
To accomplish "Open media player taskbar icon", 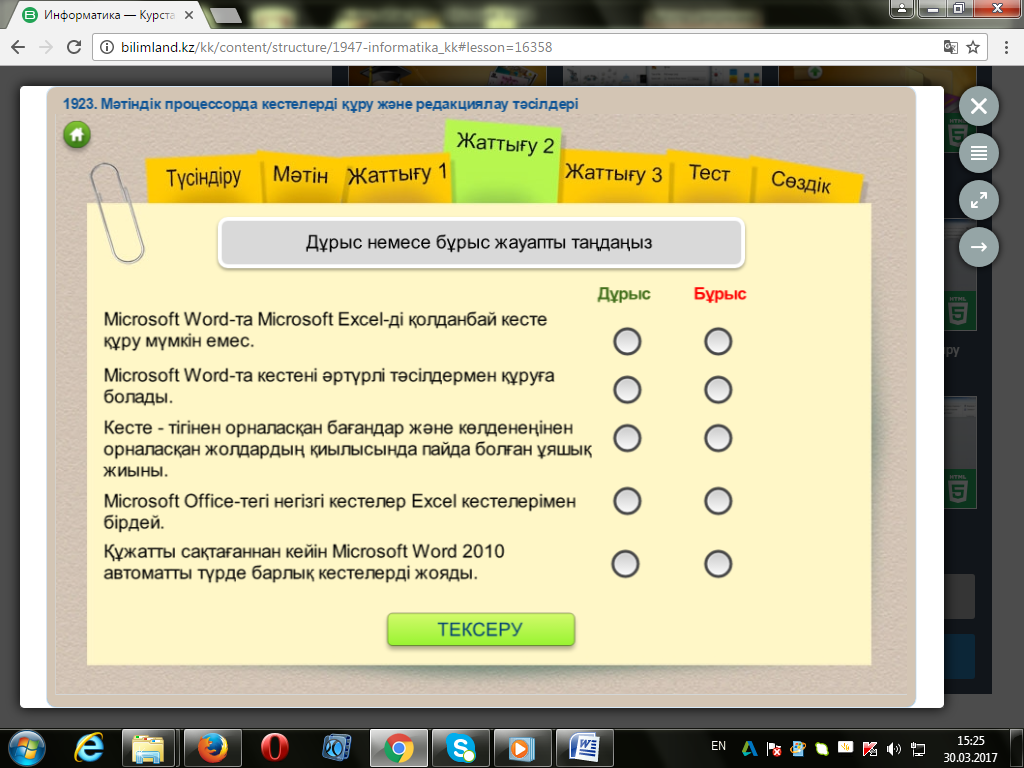I will click(522, 748).
